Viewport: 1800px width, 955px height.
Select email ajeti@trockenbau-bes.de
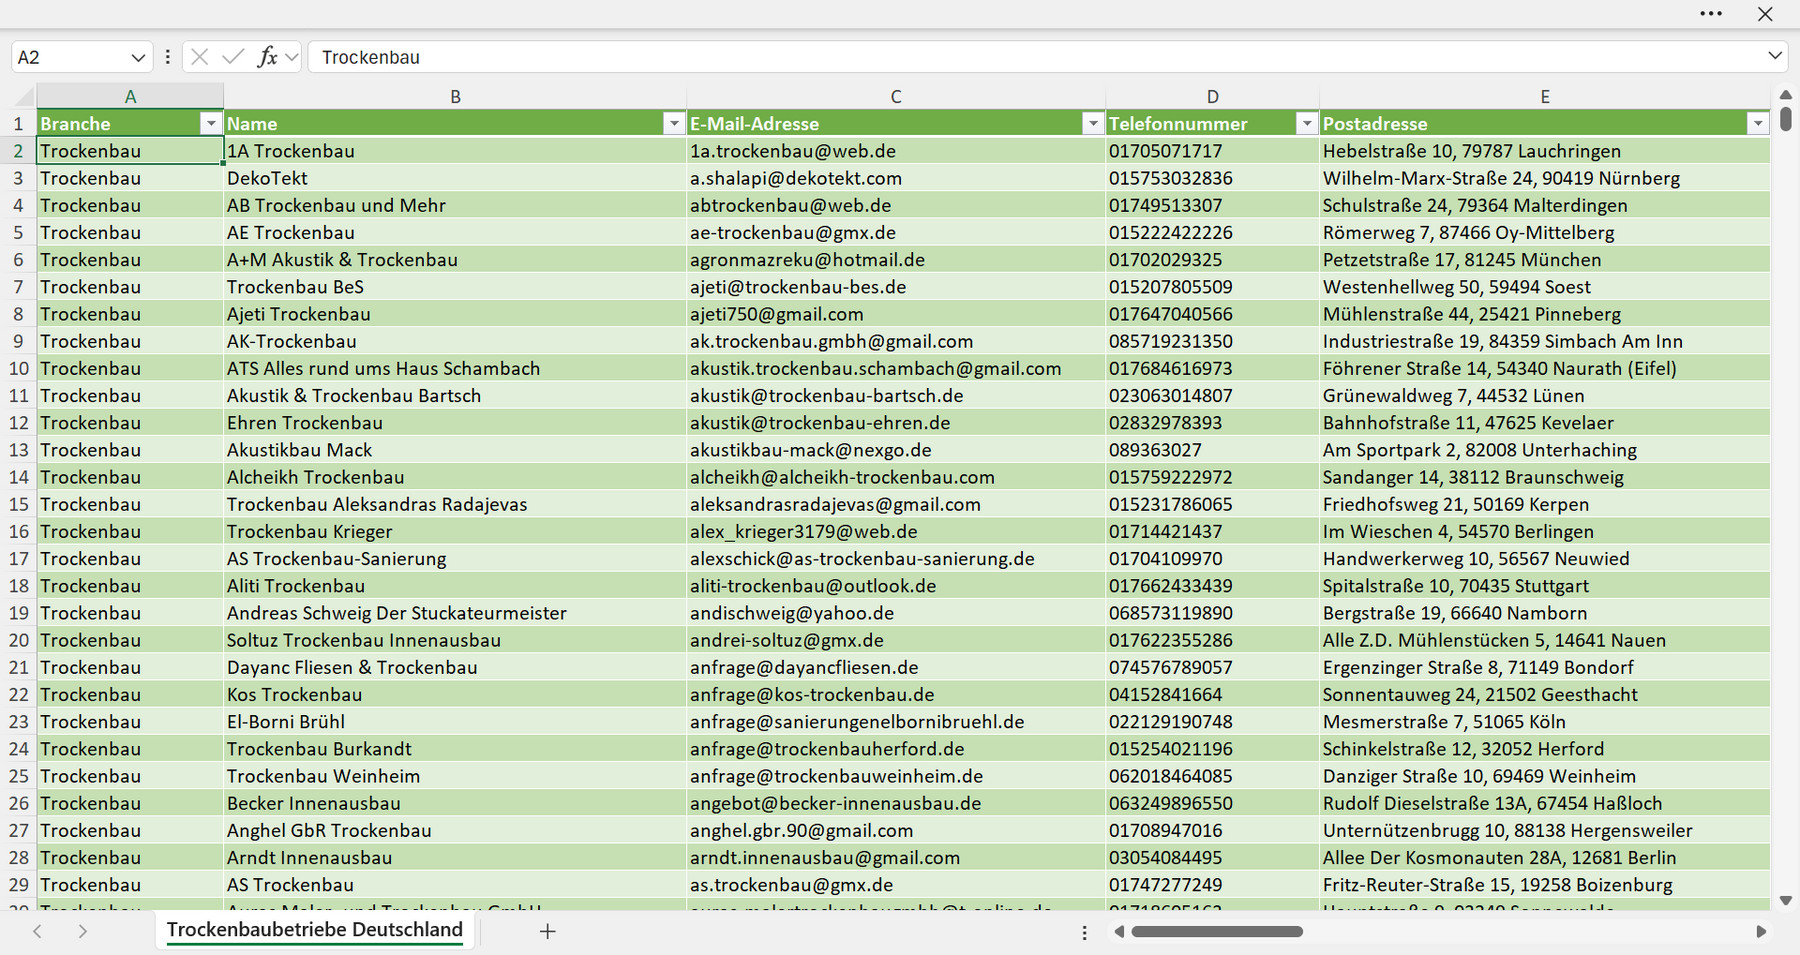[896, 287]
